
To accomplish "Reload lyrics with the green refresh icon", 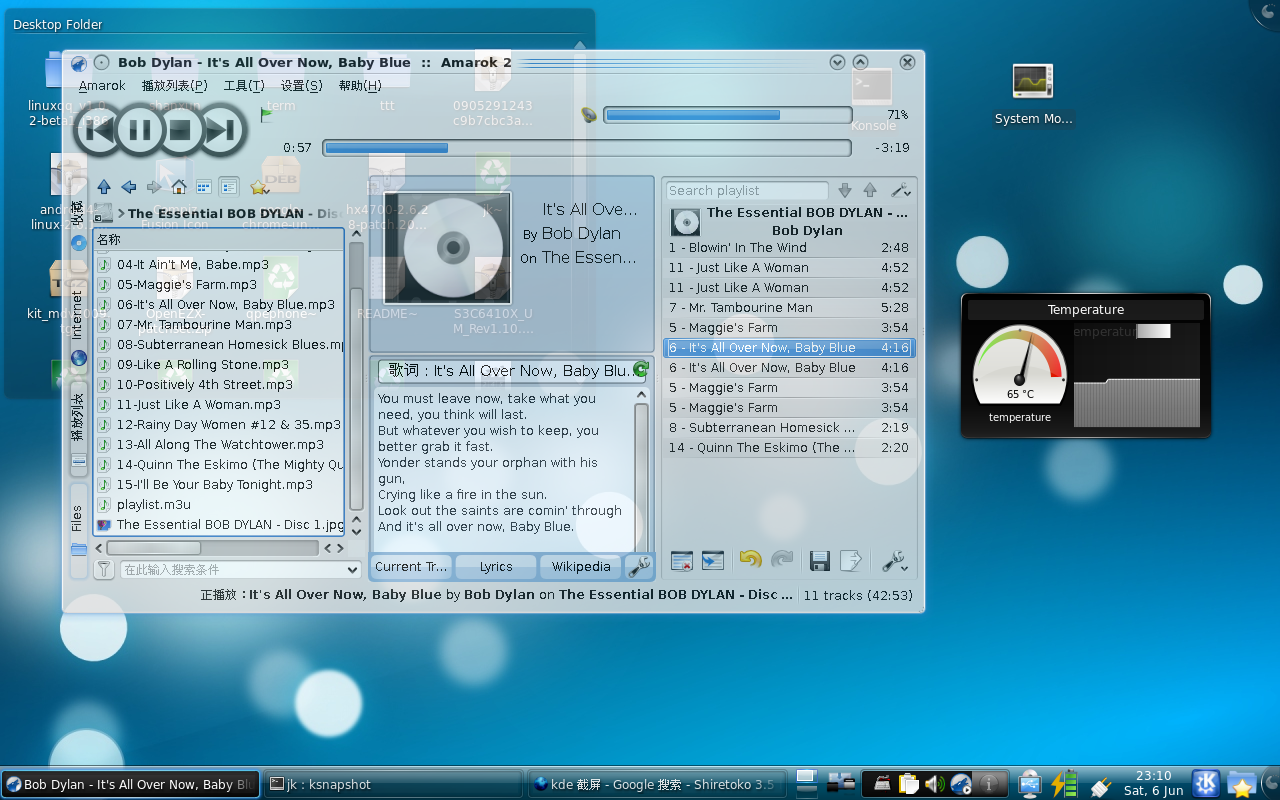I will pyautogui.click(x=640, y=369).
